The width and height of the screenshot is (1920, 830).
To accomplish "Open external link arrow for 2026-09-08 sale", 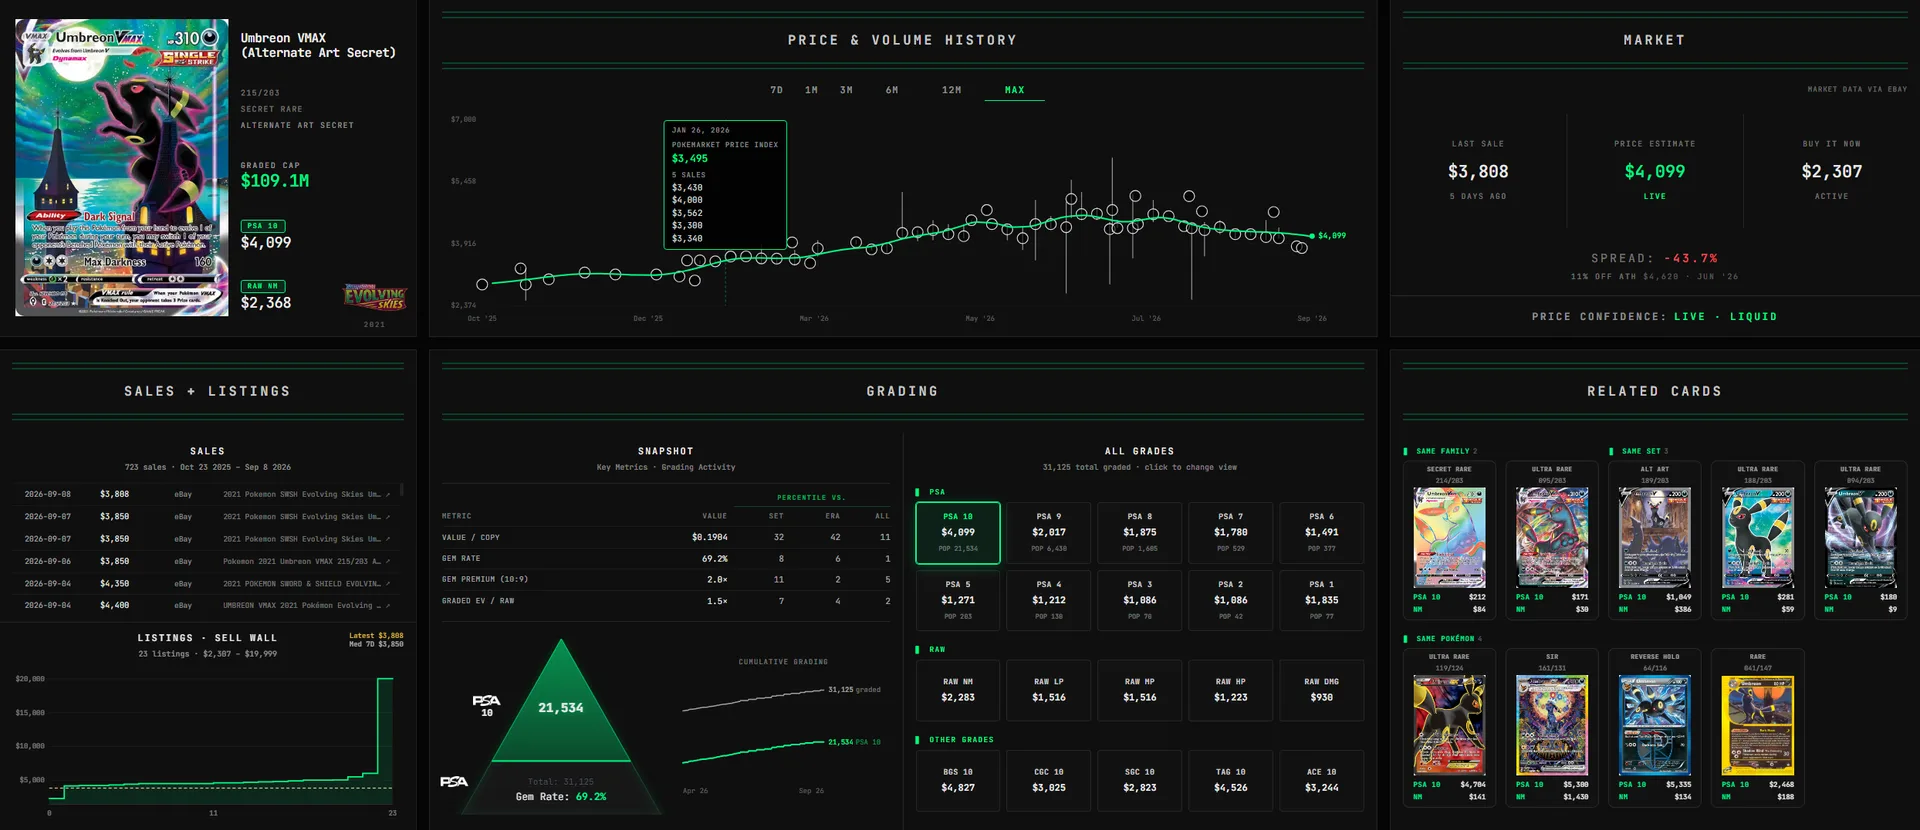I will [x=388, y=494].
